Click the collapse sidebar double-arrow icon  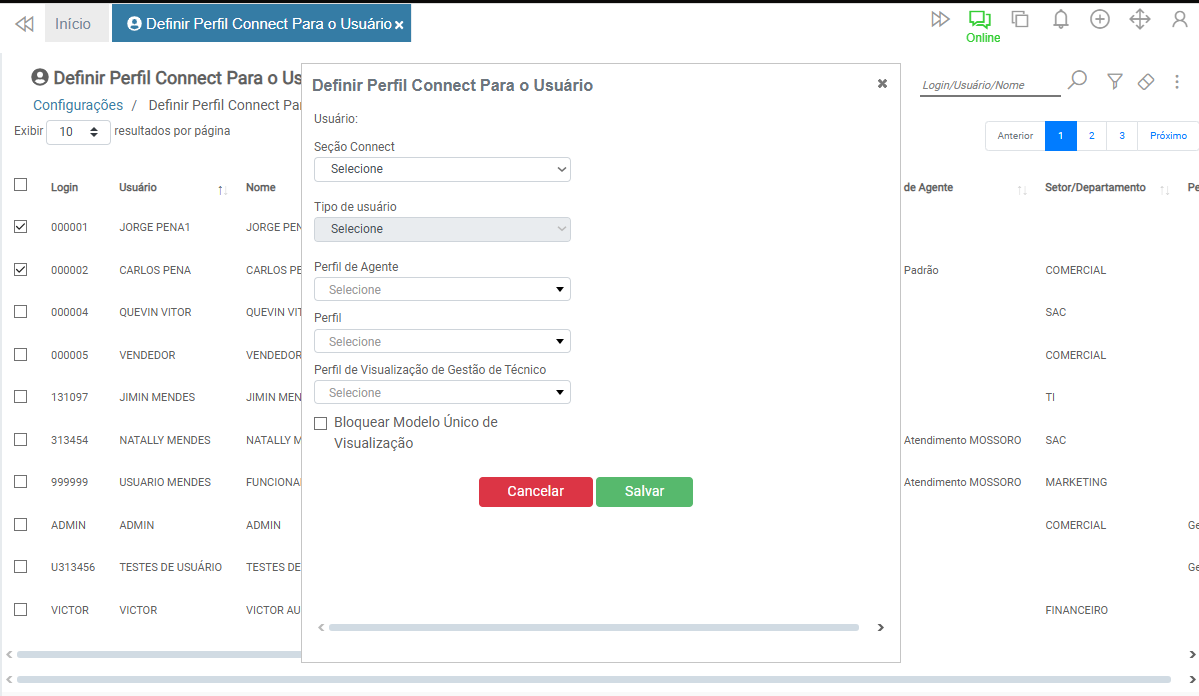[x=24, y=24]
